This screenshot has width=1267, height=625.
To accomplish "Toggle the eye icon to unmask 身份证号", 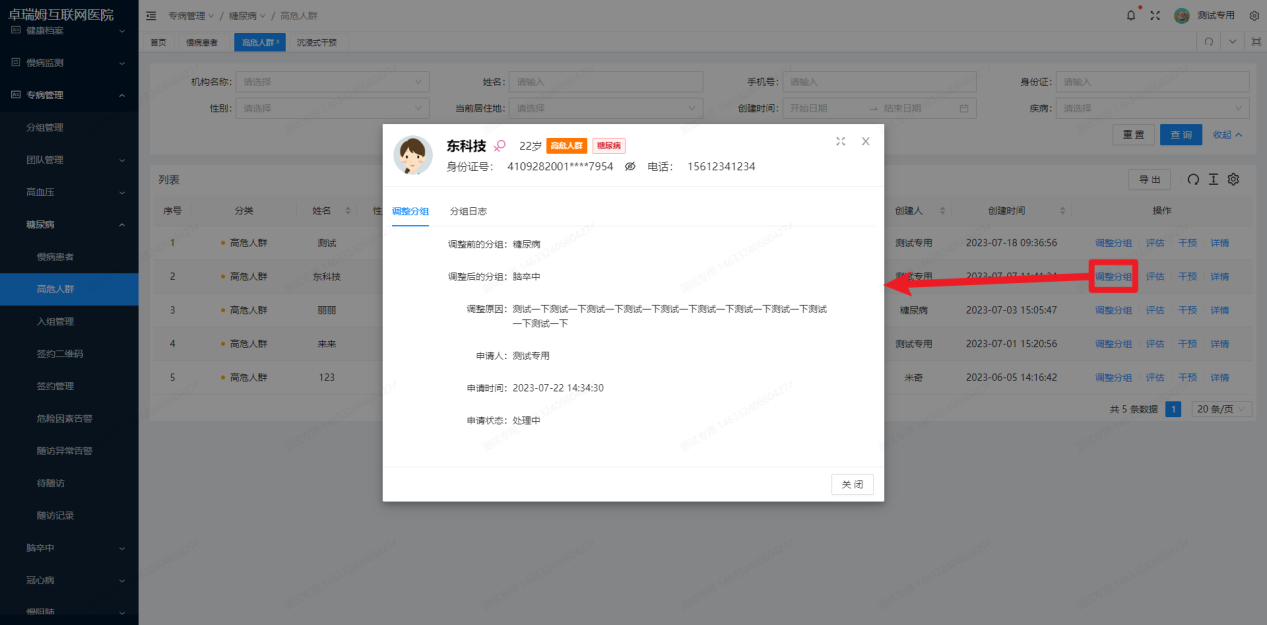I will click(629, 168).
